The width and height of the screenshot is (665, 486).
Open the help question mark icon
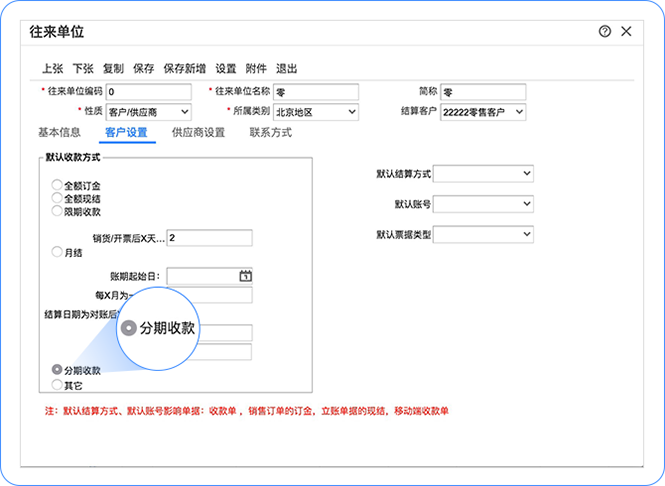[x=605, y=31]
